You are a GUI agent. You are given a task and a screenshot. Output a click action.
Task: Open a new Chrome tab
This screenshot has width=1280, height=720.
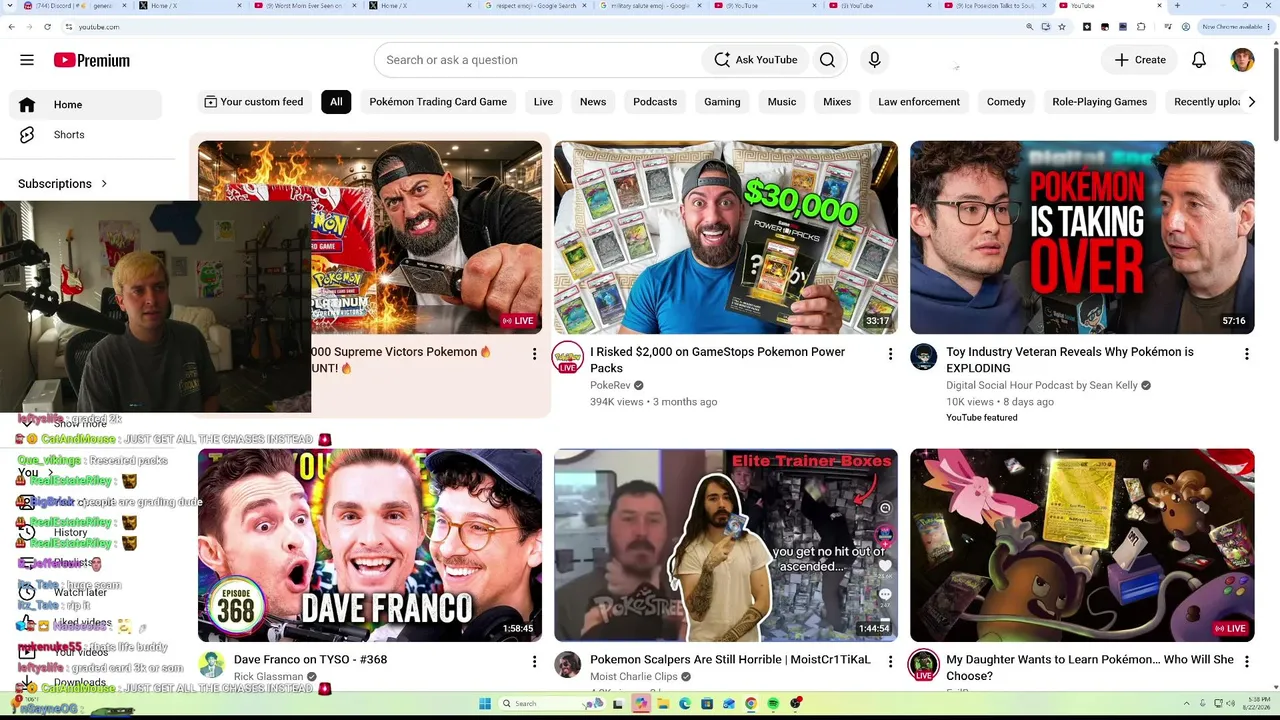pos(1177,6)
